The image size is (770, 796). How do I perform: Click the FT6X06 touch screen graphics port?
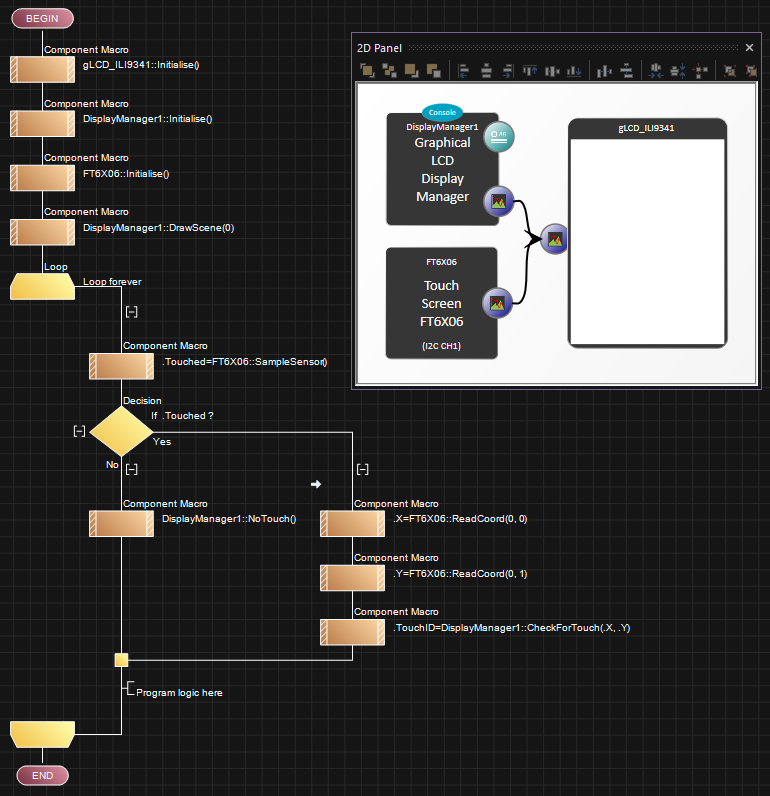pyautogui.click(x=498, y=303)
